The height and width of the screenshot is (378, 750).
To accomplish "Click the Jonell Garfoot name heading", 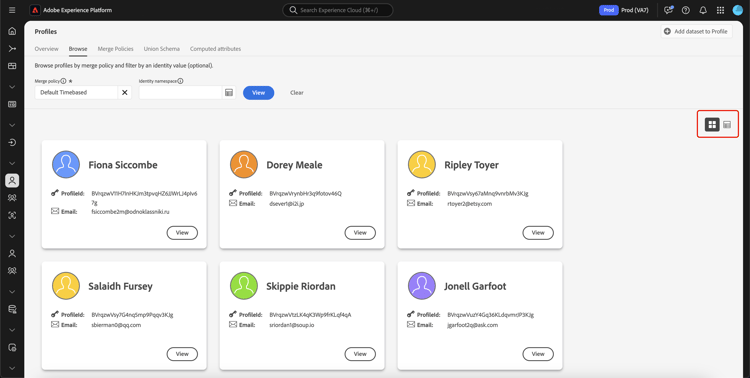I will (475, 286).
